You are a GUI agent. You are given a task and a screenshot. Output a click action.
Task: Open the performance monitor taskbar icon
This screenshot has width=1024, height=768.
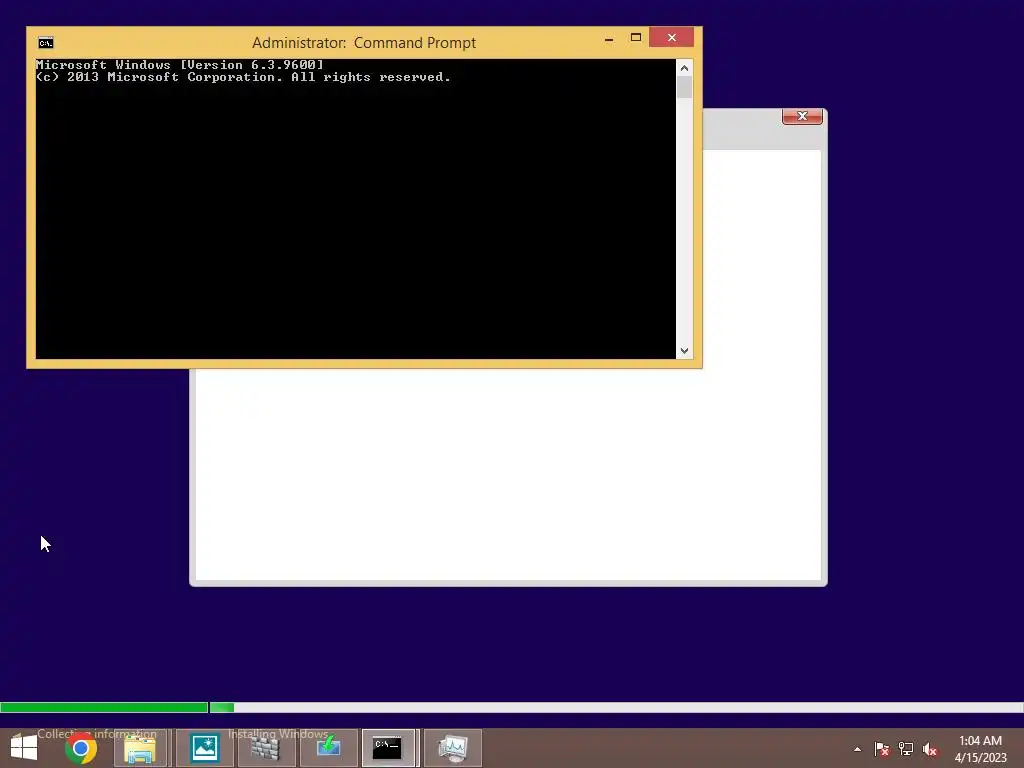coord(453,748)
